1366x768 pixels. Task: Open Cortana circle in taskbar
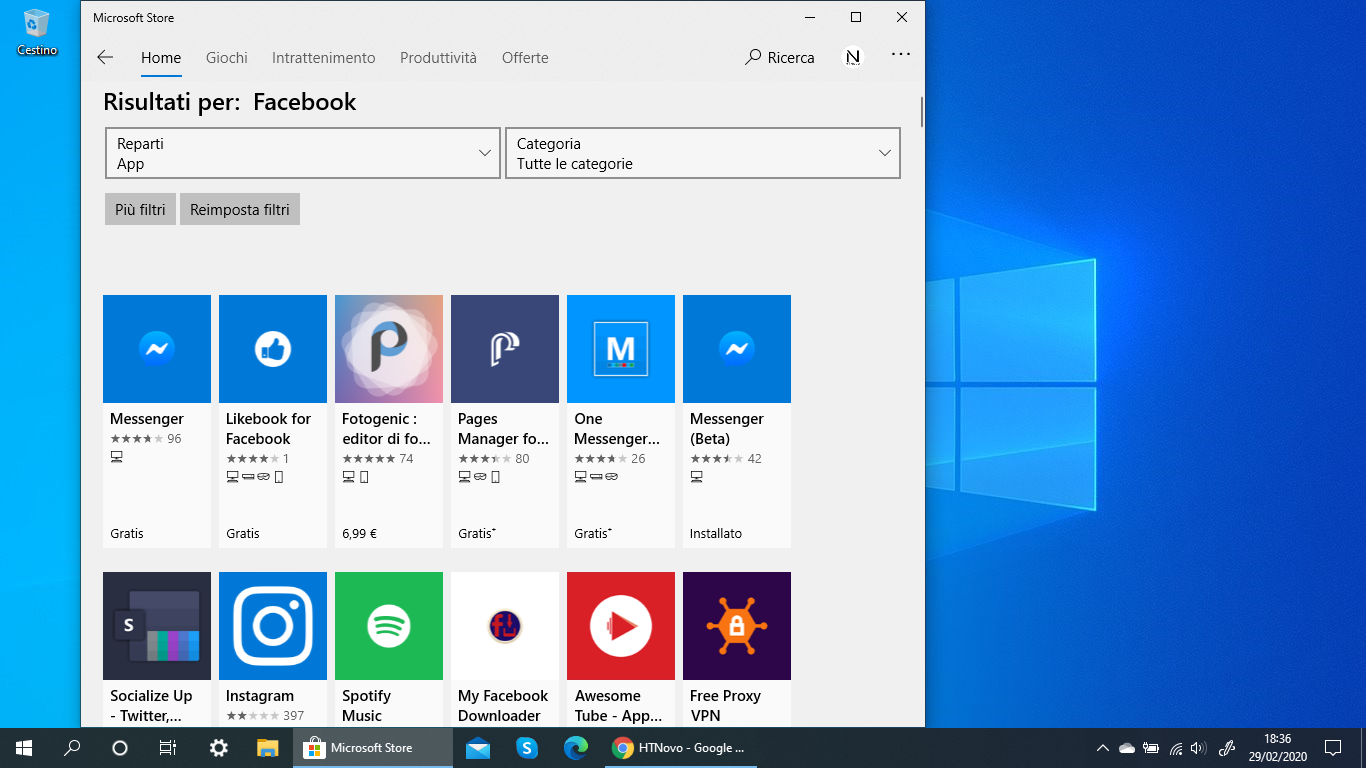click(x=120, y=747)
